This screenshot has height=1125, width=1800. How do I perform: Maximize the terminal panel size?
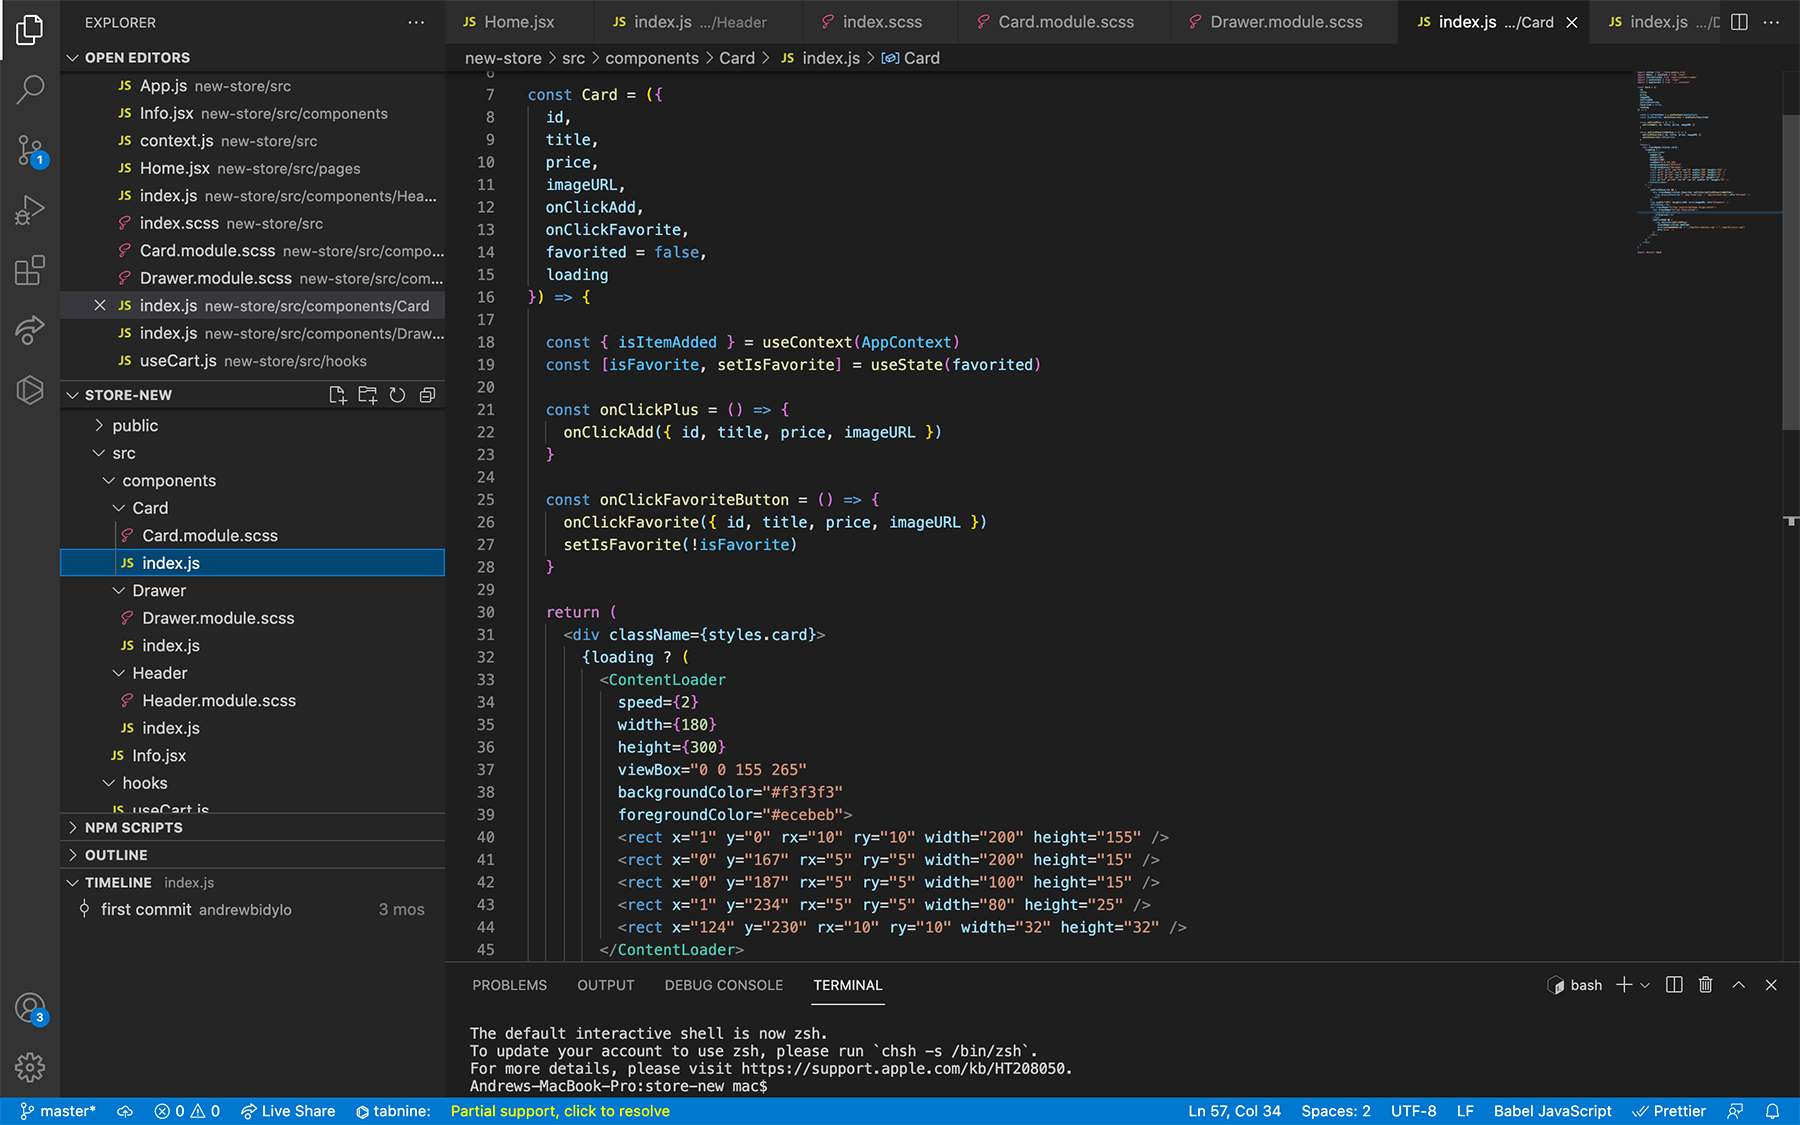pyautogui.click(x=1739, y=985)
